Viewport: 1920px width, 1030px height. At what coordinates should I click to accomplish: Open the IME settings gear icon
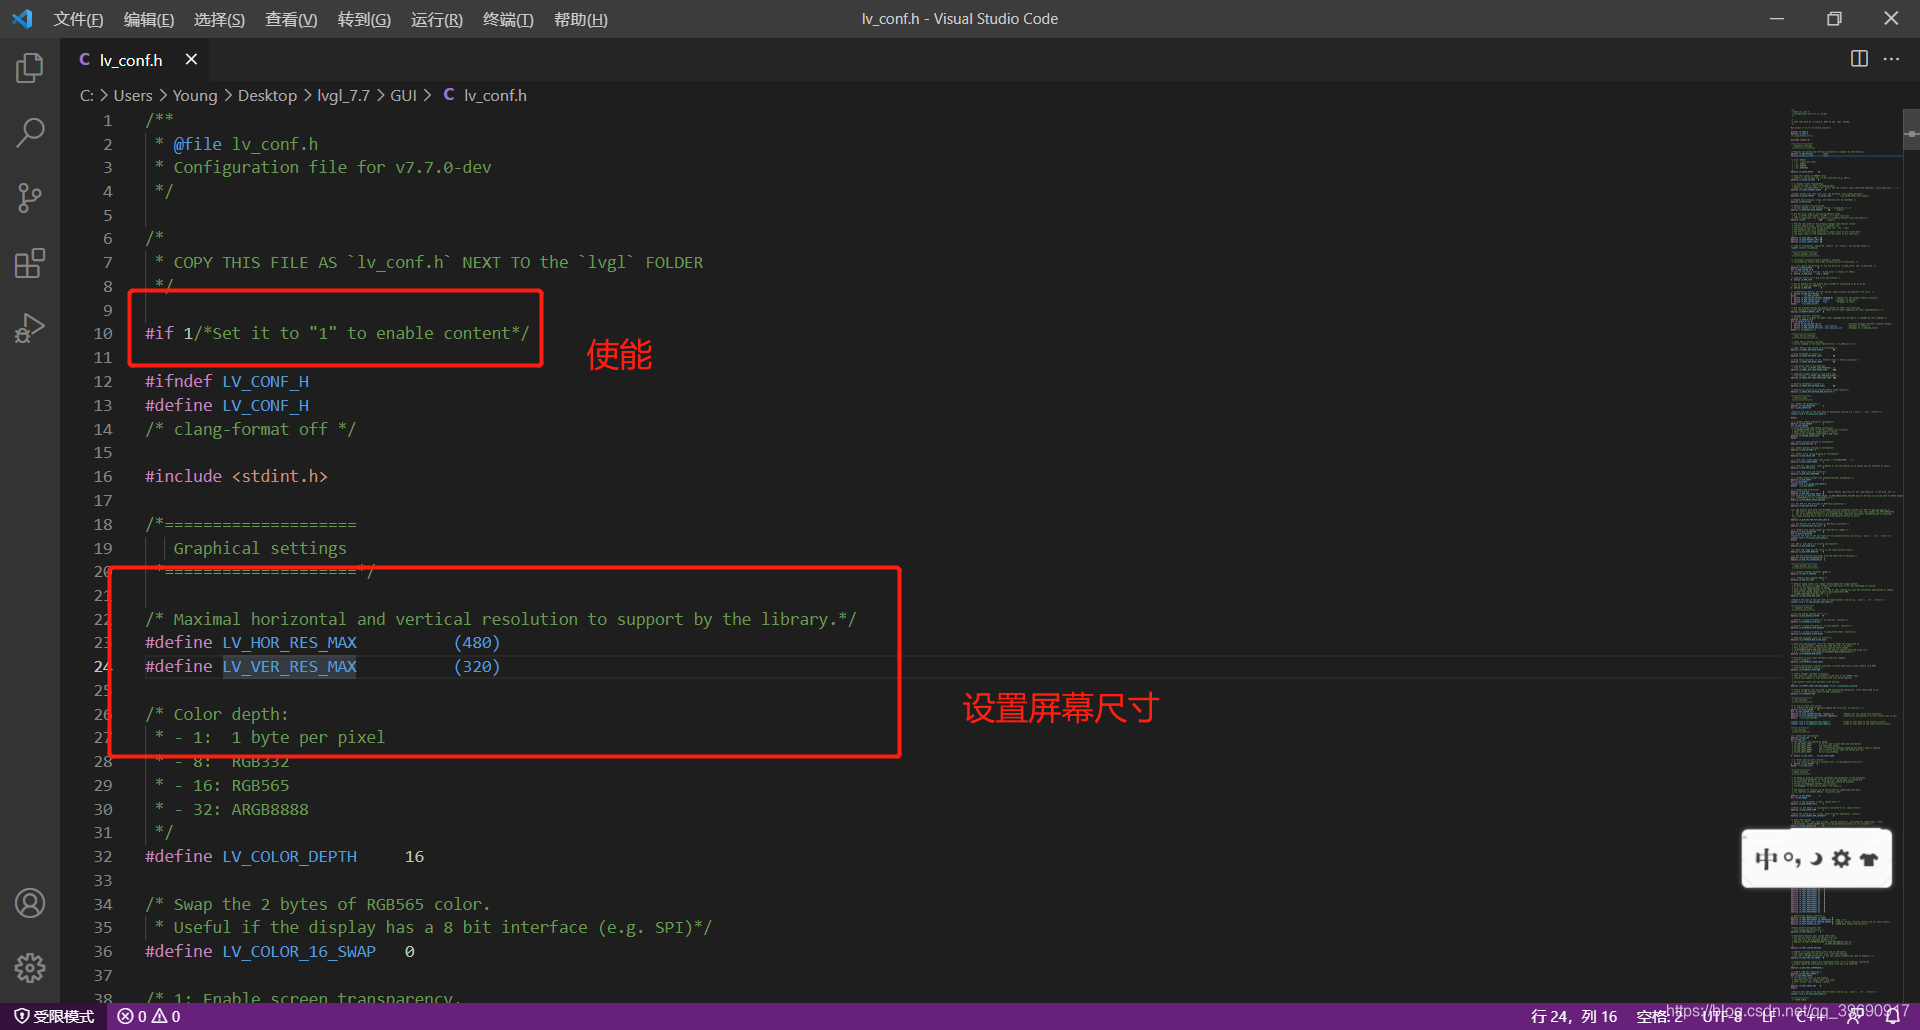(1841, 859)
